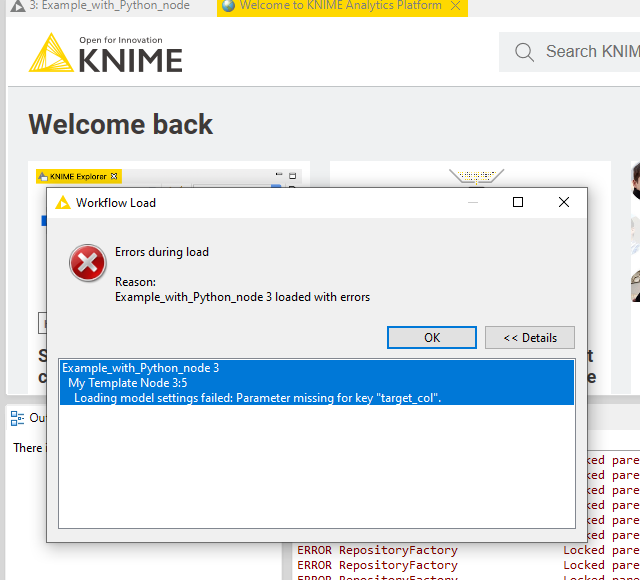Viewport: 640px width, 580px height.
Task: Close the Workflow Load dialog
Action: (x=564, y=202)
